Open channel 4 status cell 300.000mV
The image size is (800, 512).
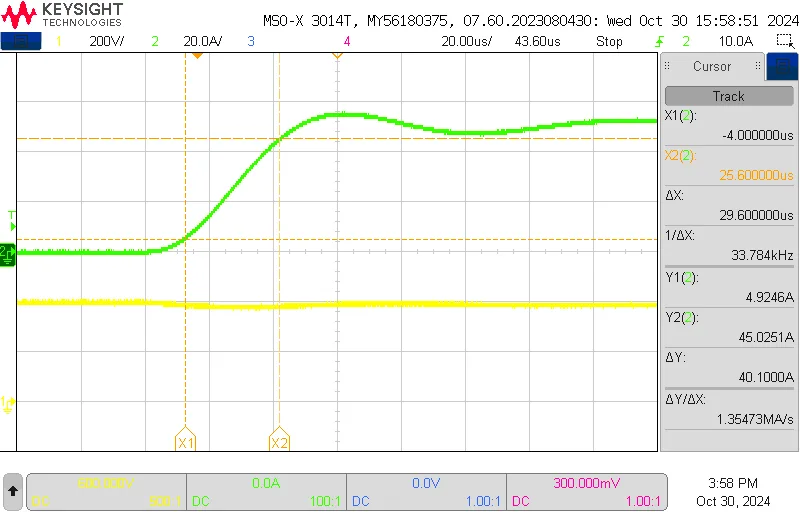[587, 492]
